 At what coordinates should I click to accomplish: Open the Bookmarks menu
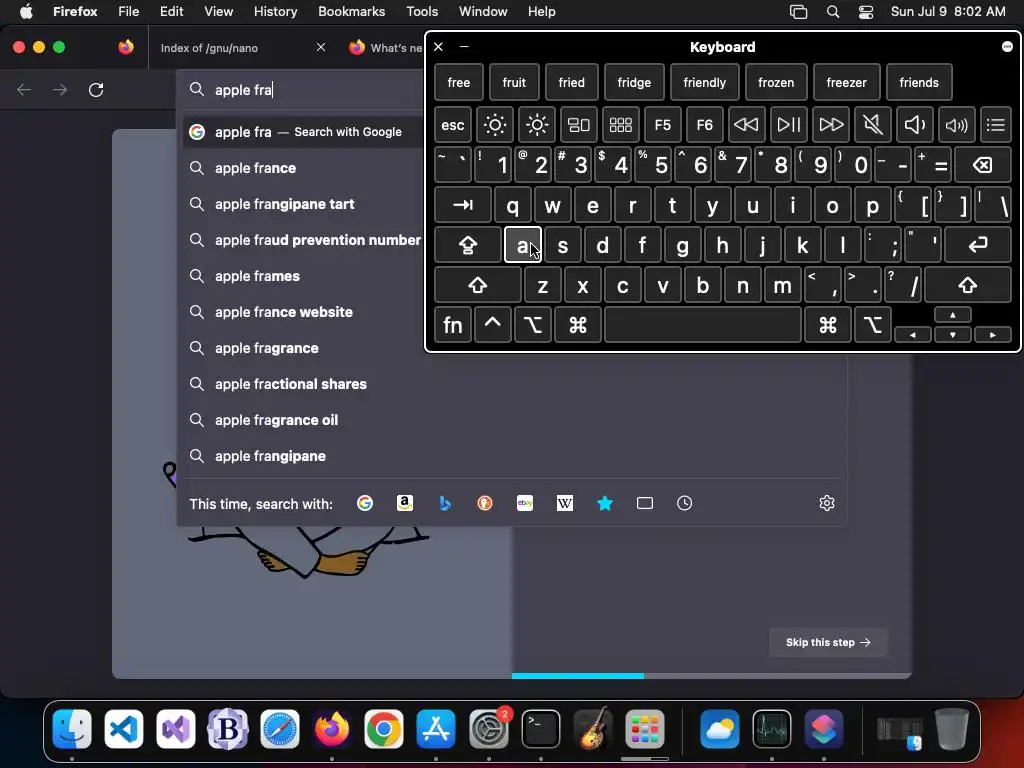(351, 12)
